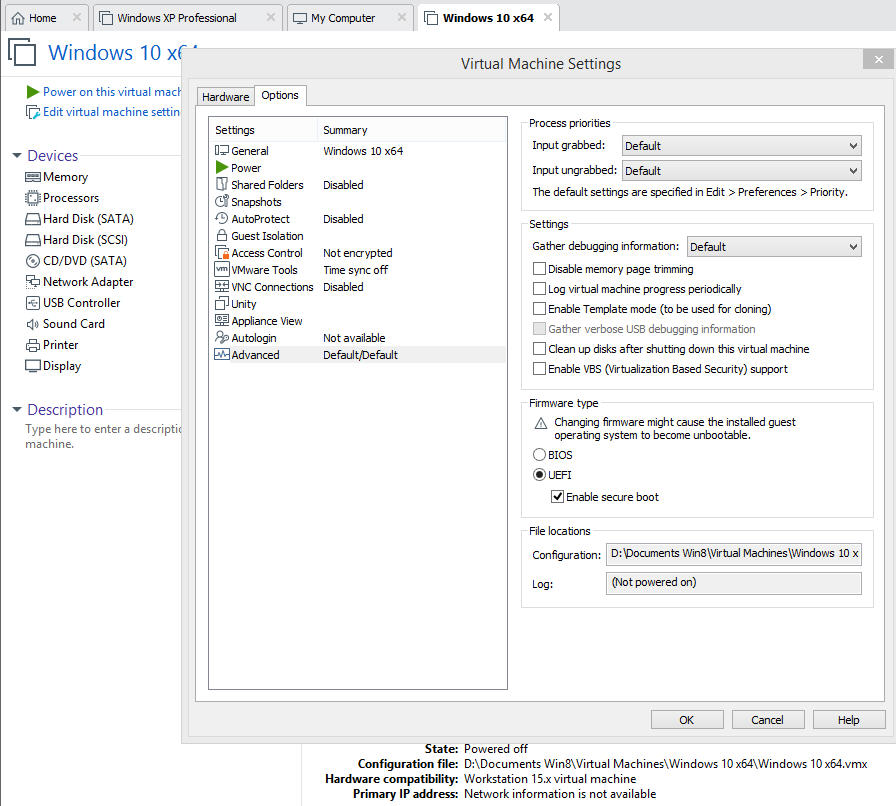Image resolution: width=896 pixels, height=806 pixels.
Task: Click the Configuration file path field
Action: (x=733, y=554)
